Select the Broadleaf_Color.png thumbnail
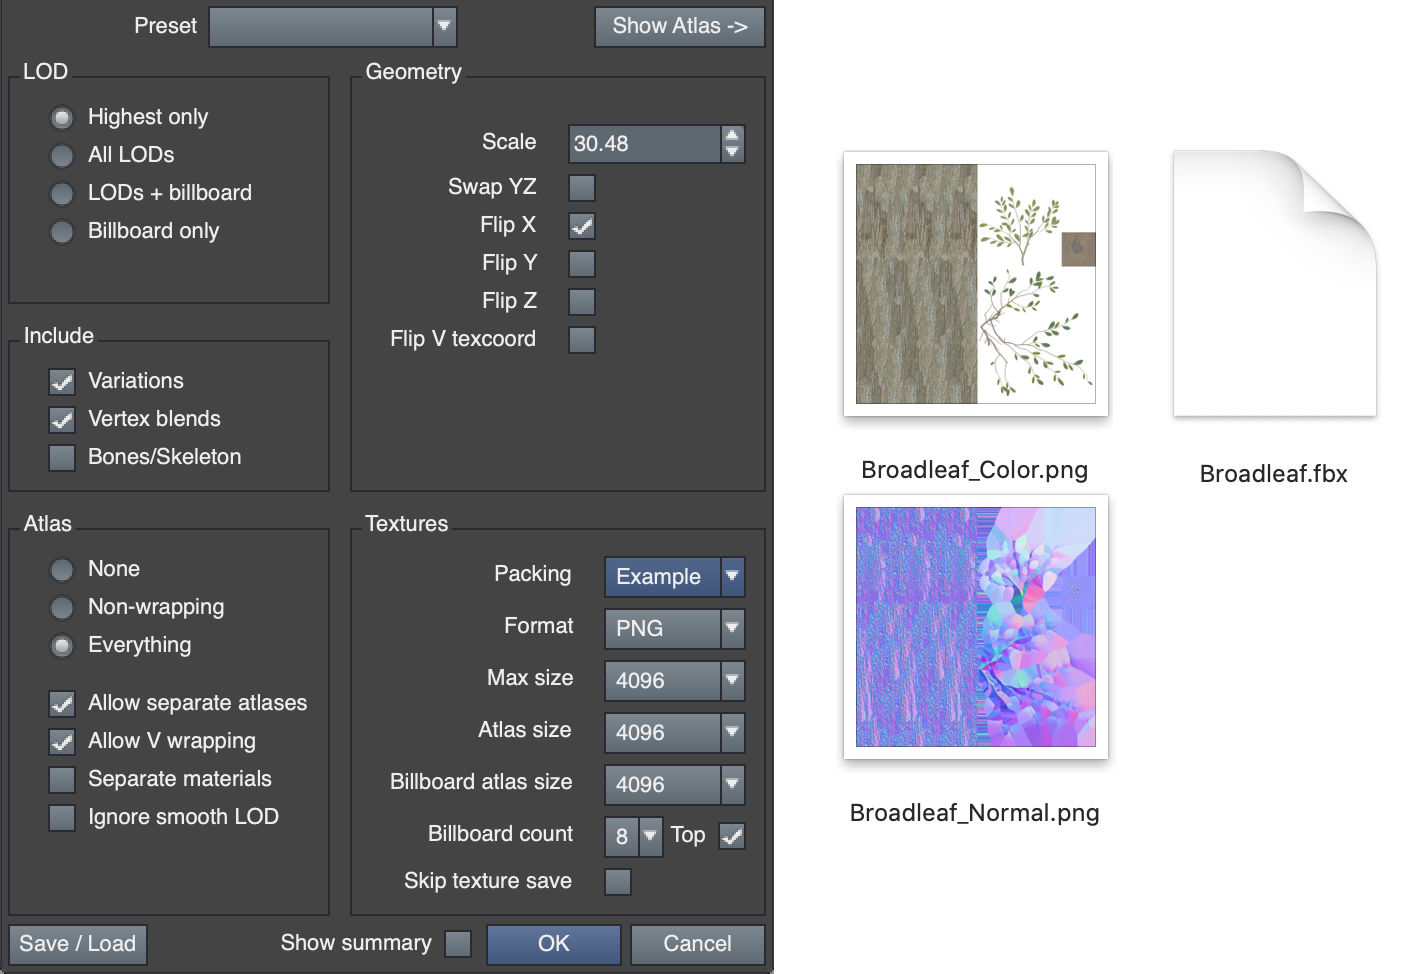 point(976,284)
